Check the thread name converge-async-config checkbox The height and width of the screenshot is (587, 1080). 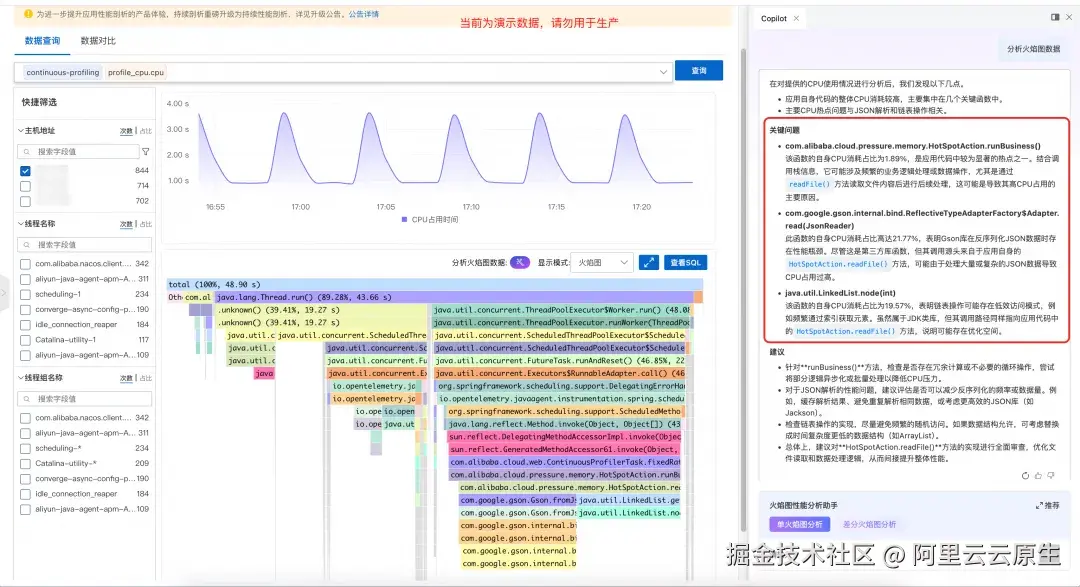[25, 309]
